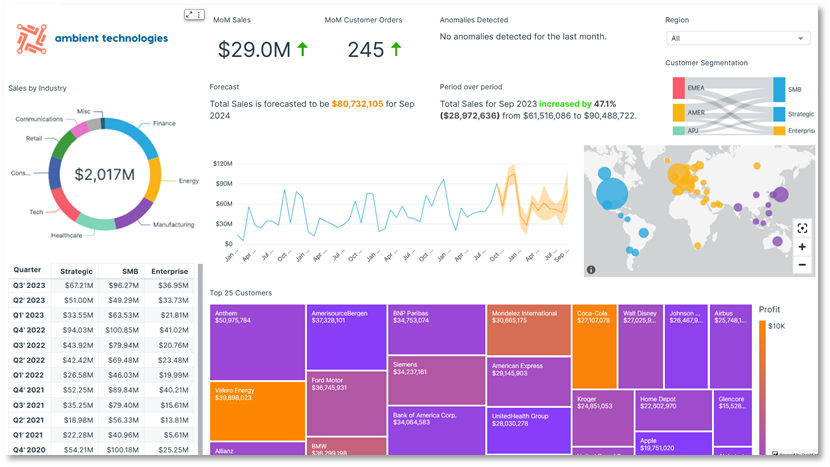The height and width of the screenshot is (467, 830).
Task: Click the Ambient Technologies logo
Action: (x=93, y=39)
